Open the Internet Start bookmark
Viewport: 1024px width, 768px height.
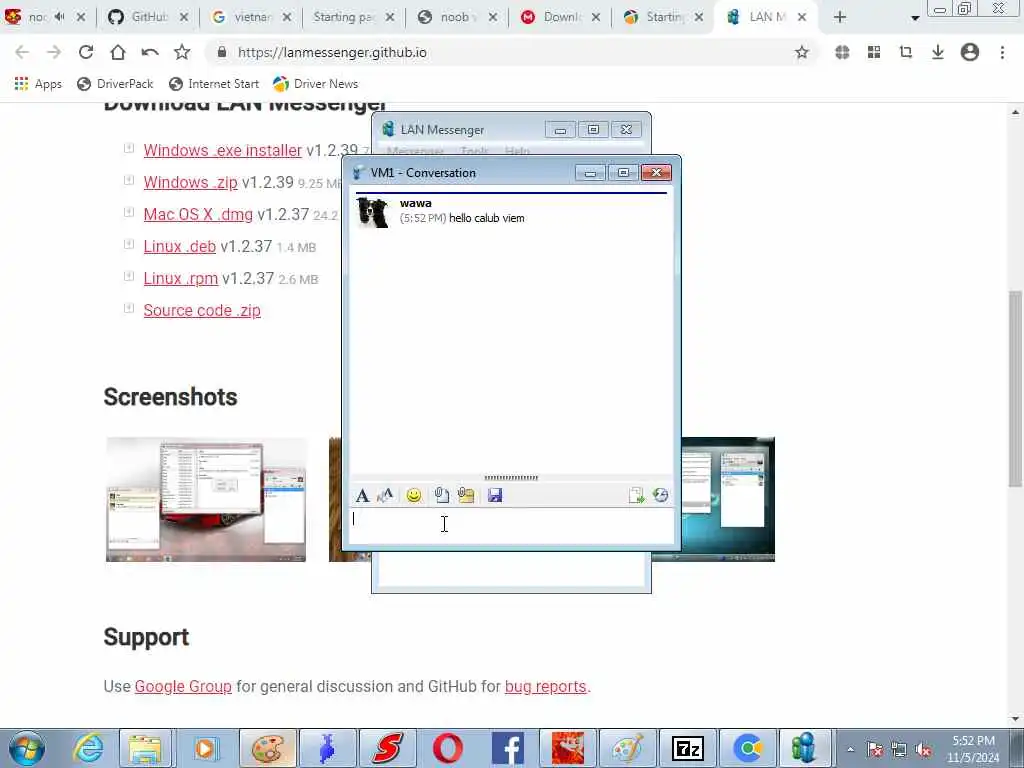pyautogui.click(x=214, y=84)
